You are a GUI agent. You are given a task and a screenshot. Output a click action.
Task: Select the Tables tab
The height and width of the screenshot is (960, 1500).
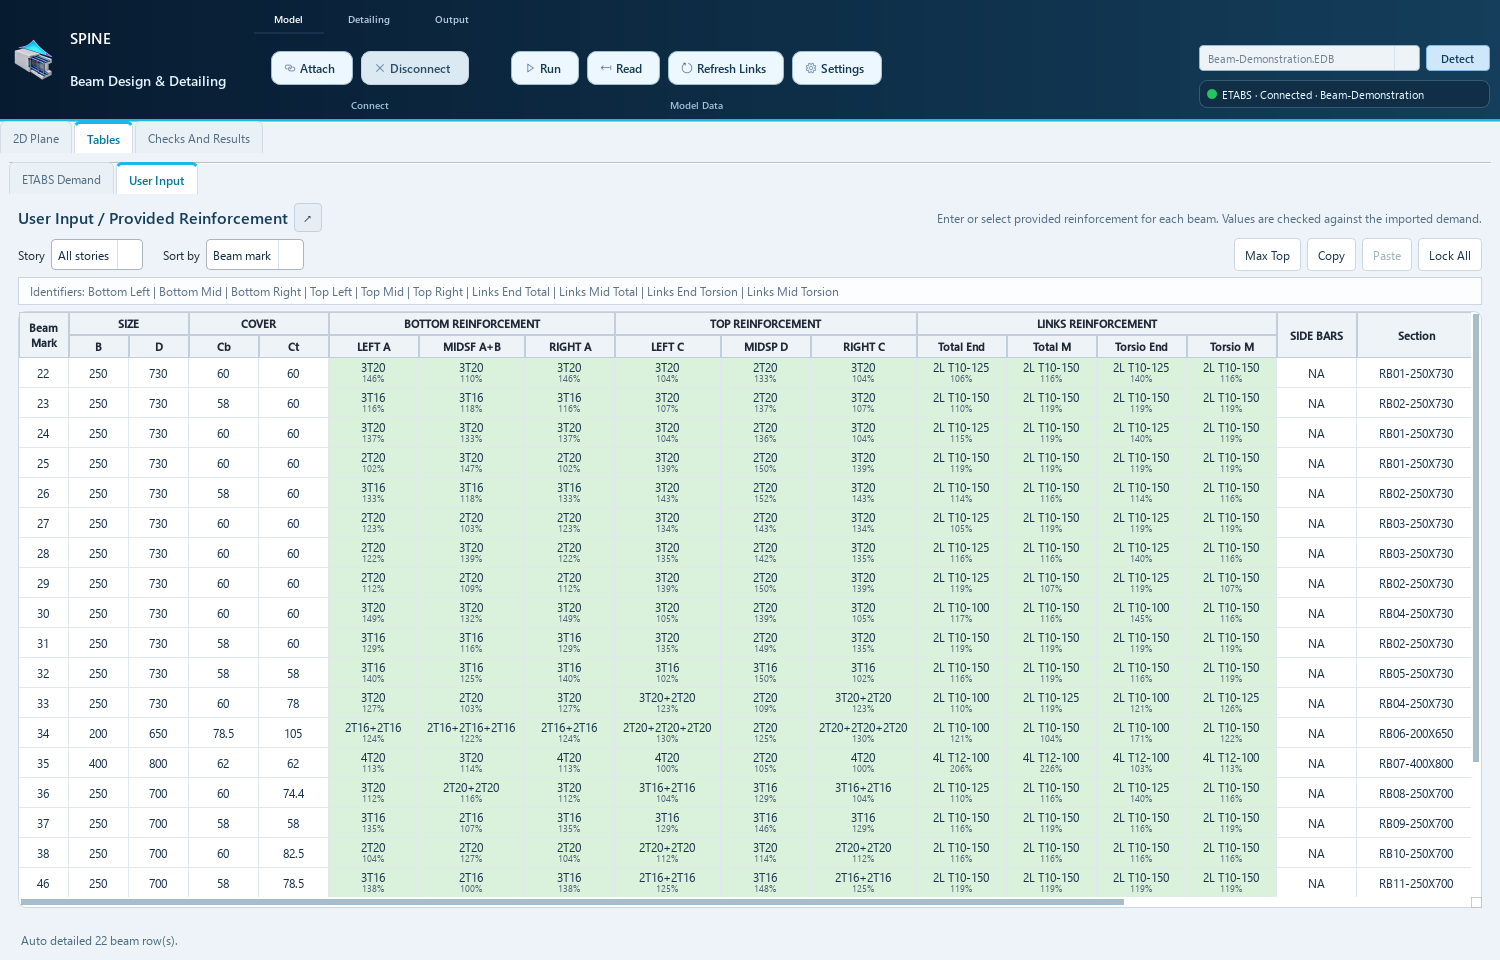(103, 139)
